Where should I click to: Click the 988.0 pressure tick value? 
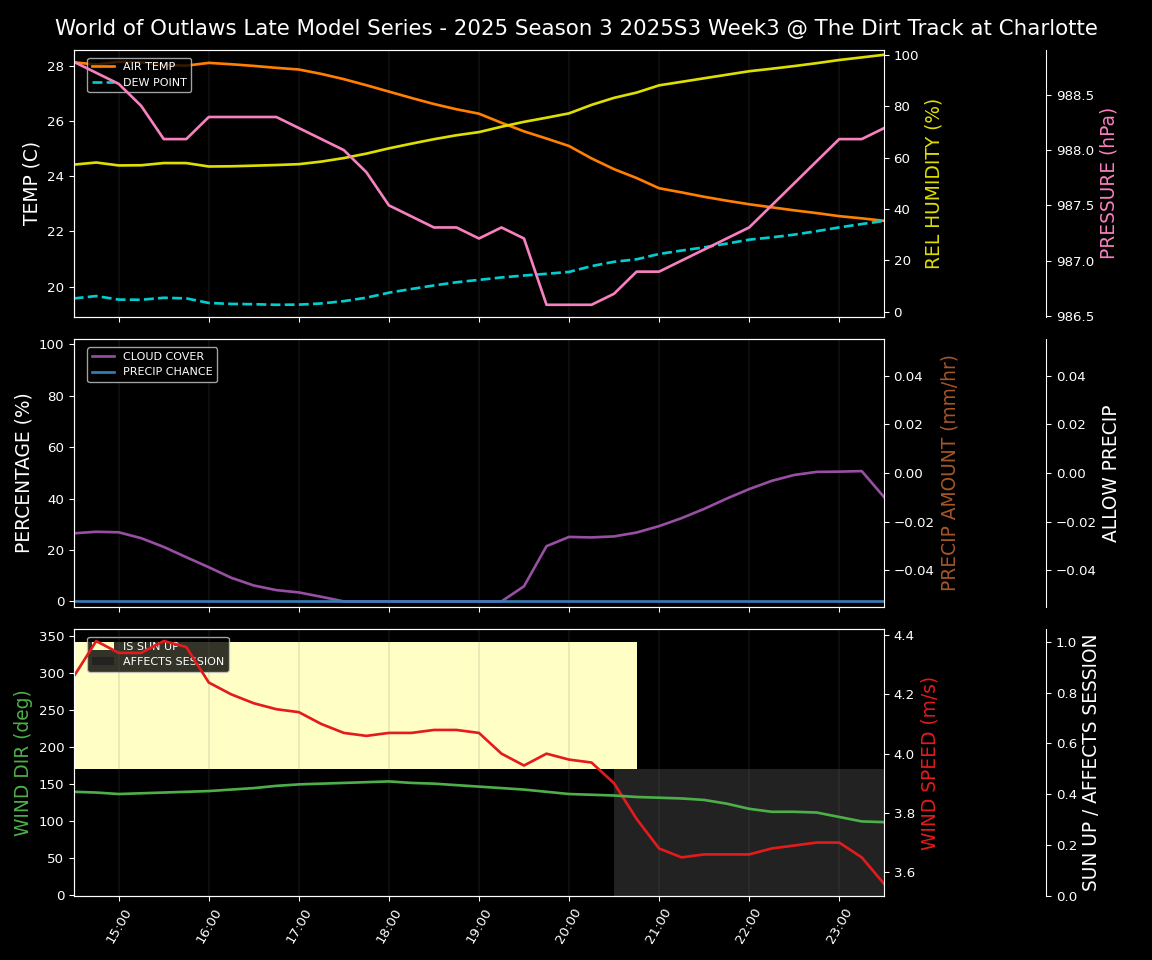1075,151
